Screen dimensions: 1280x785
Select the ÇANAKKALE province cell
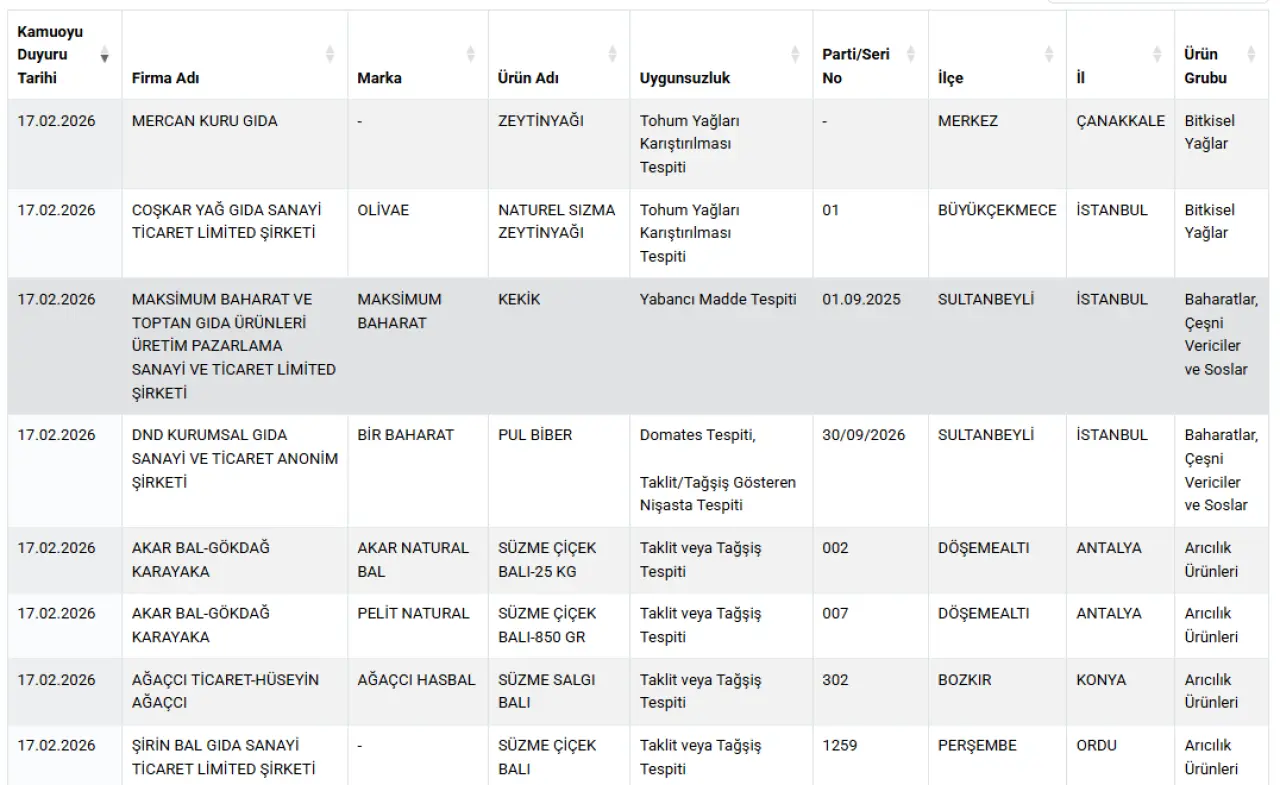click(x=1120, y=121)
